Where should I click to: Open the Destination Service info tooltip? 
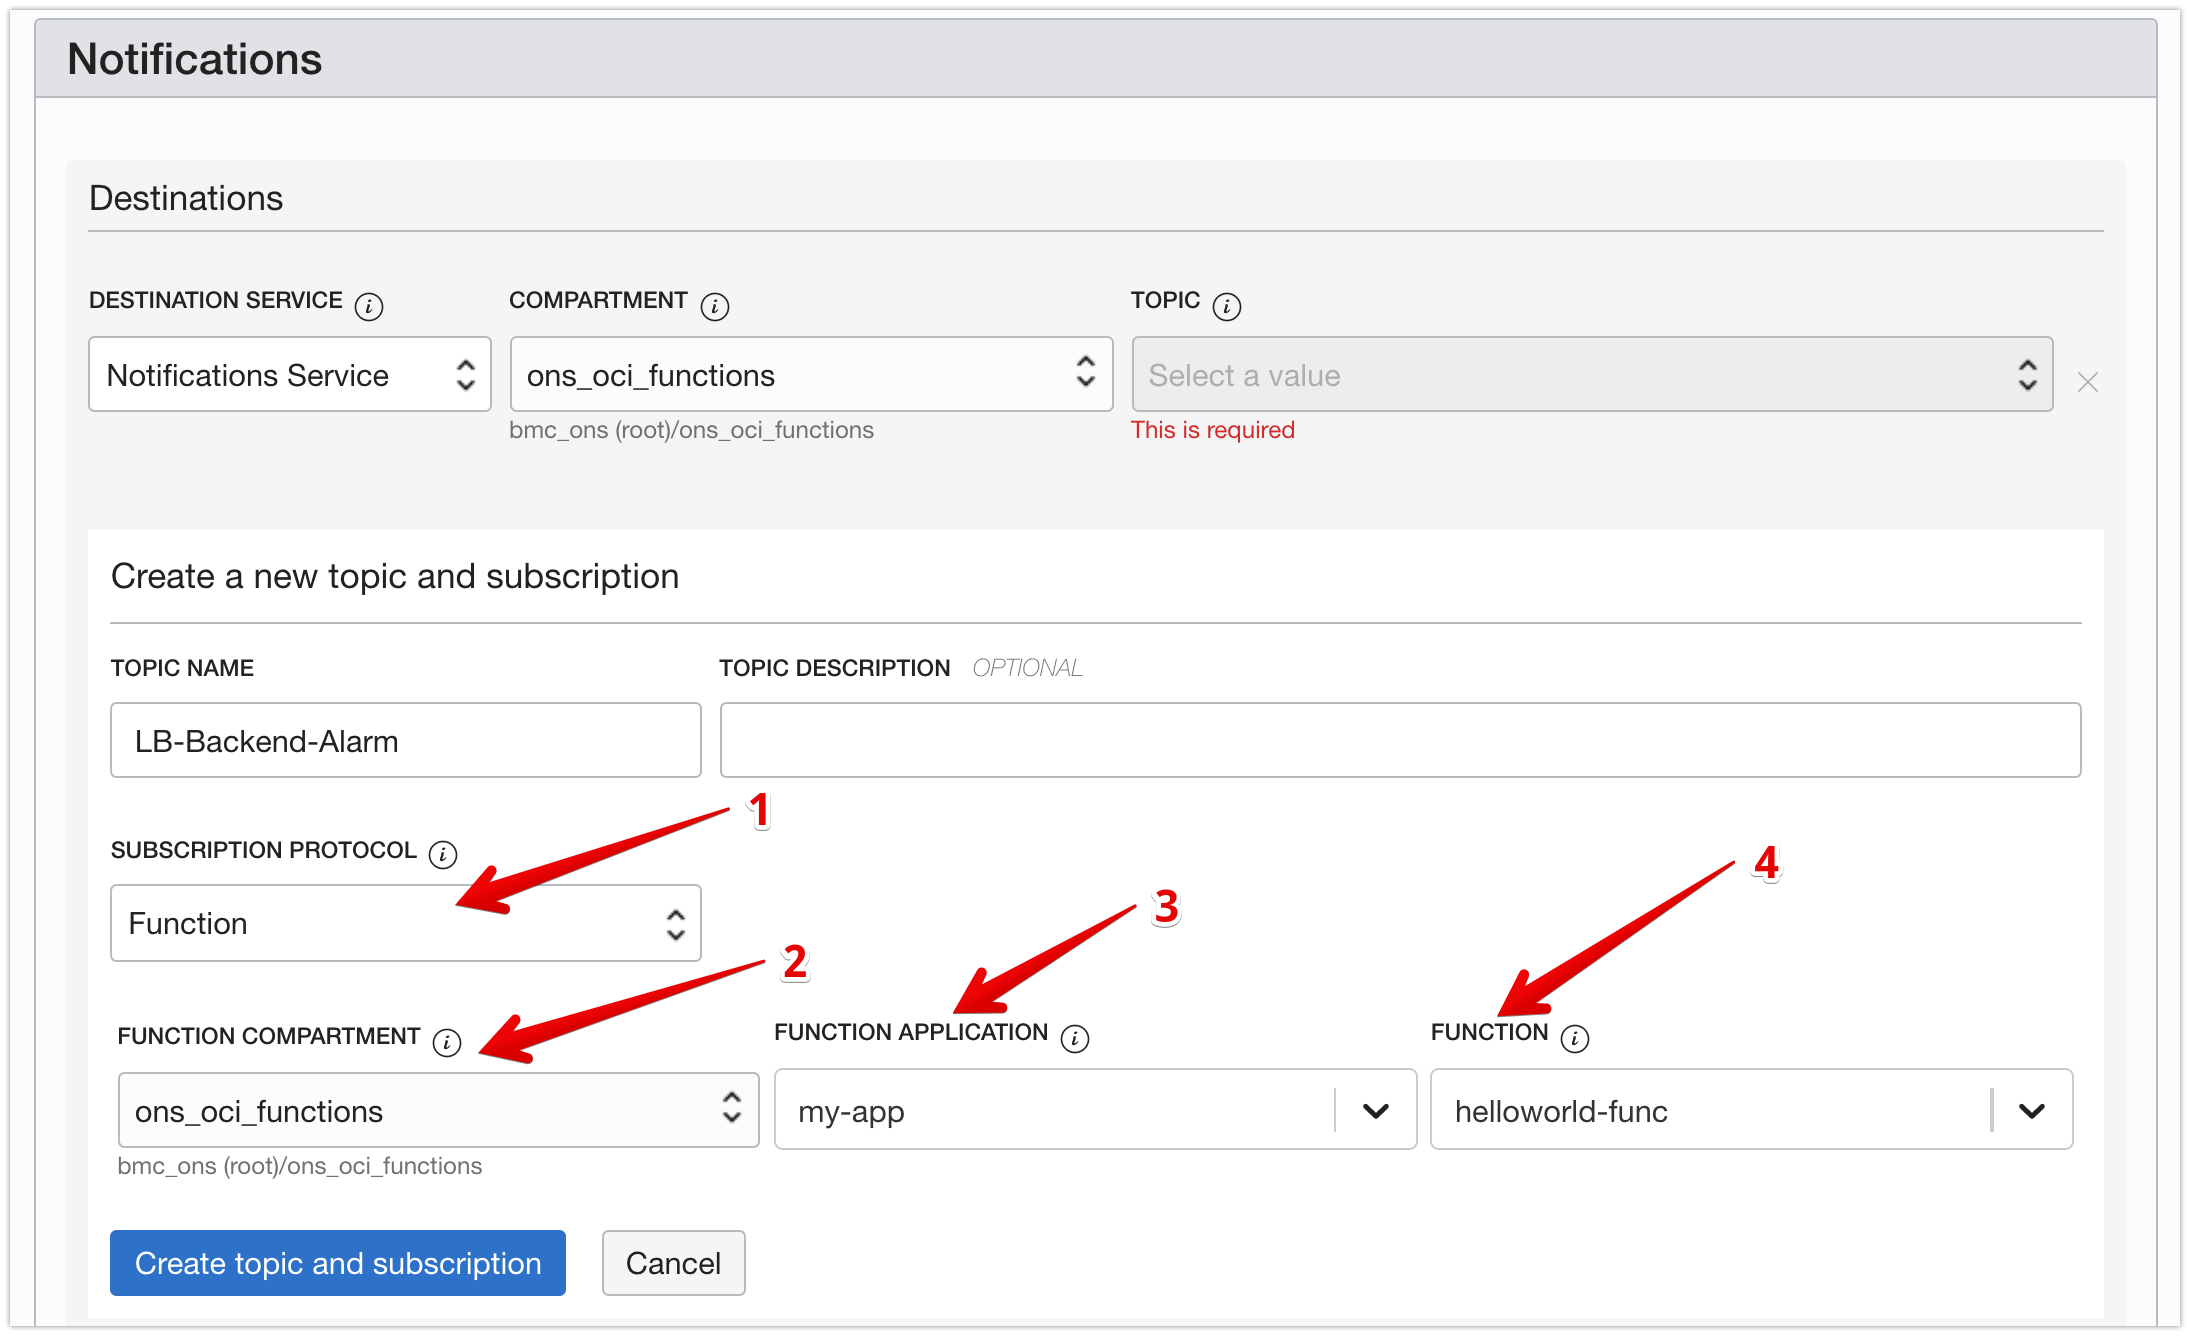coord(369,305)
